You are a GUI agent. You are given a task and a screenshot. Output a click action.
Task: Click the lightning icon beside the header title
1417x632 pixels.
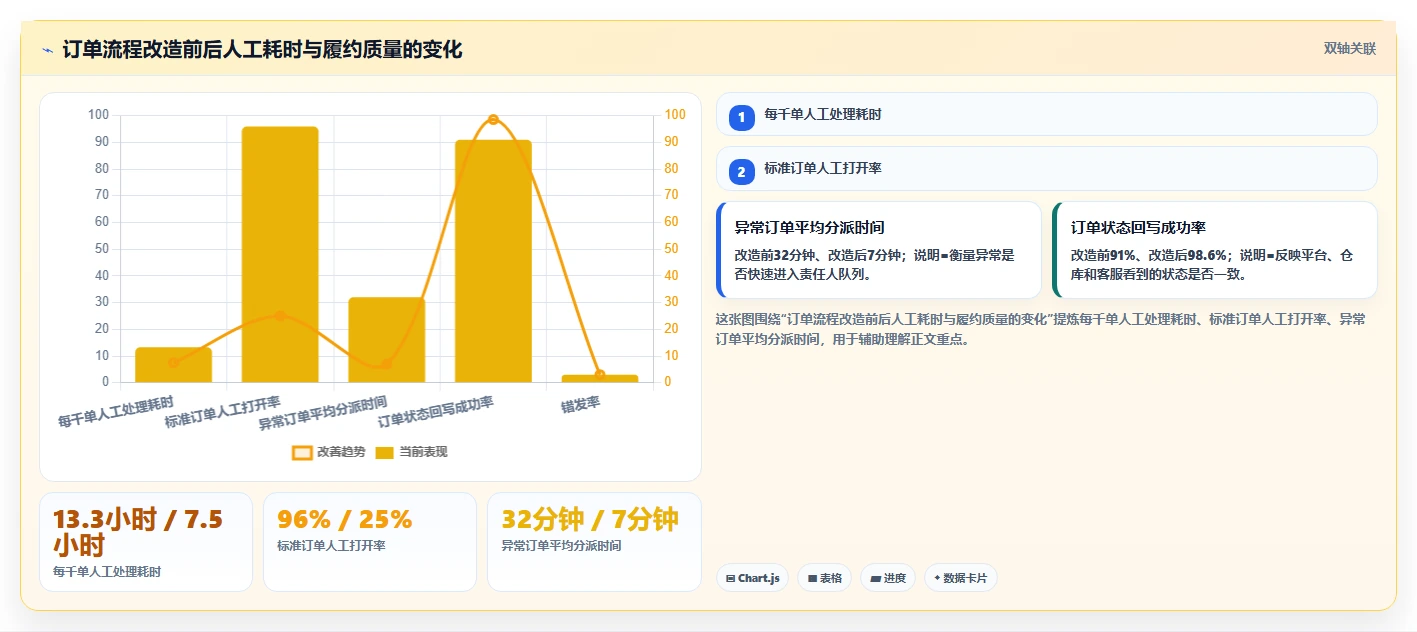(x=47, y=50)
